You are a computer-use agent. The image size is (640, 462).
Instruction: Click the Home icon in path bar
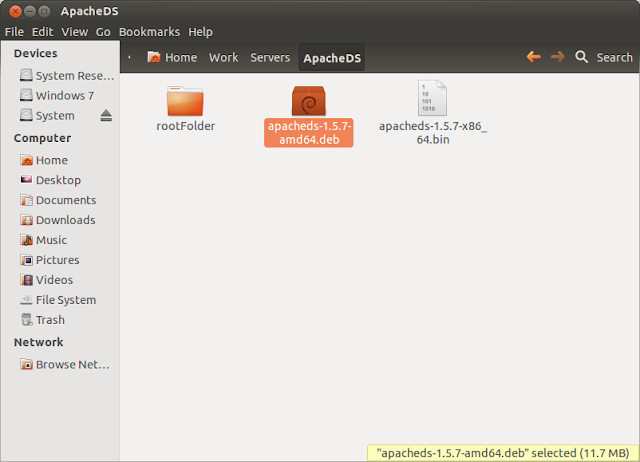(x=154, y=57)
